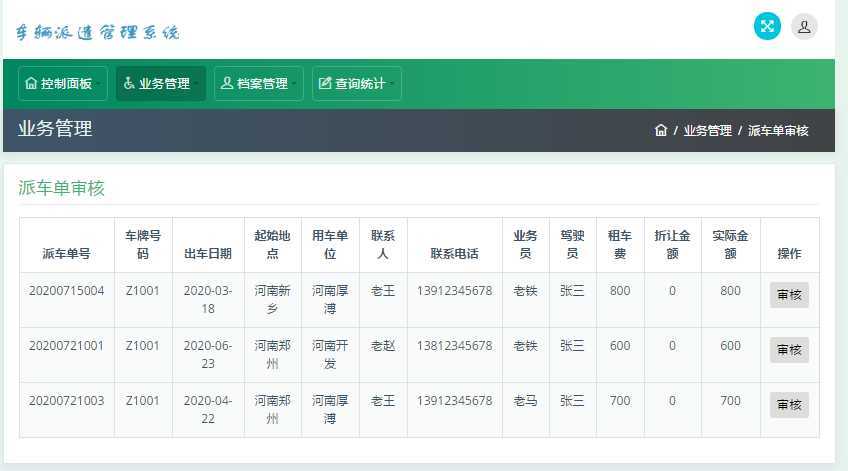Click the home icon in breadcrumb

[x=660, y=130]
